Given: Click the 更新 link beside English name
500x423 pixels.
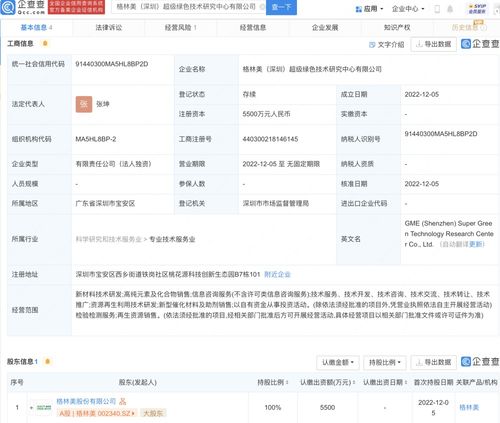Looking at the screenshot, I should click(x=476, y=244).
